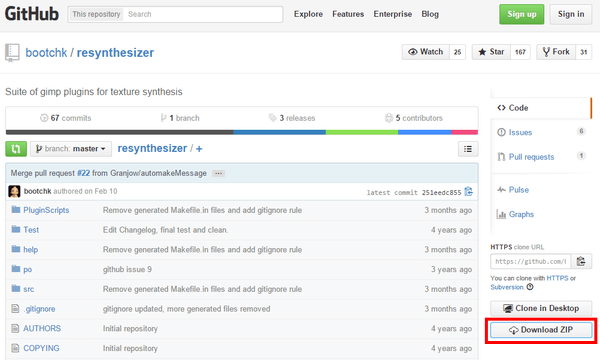The height and width of the screenshot is (360, 600).
Task: Open the Issues tab in sidebar
Action: pyautogui.click(x=540, y=132)
